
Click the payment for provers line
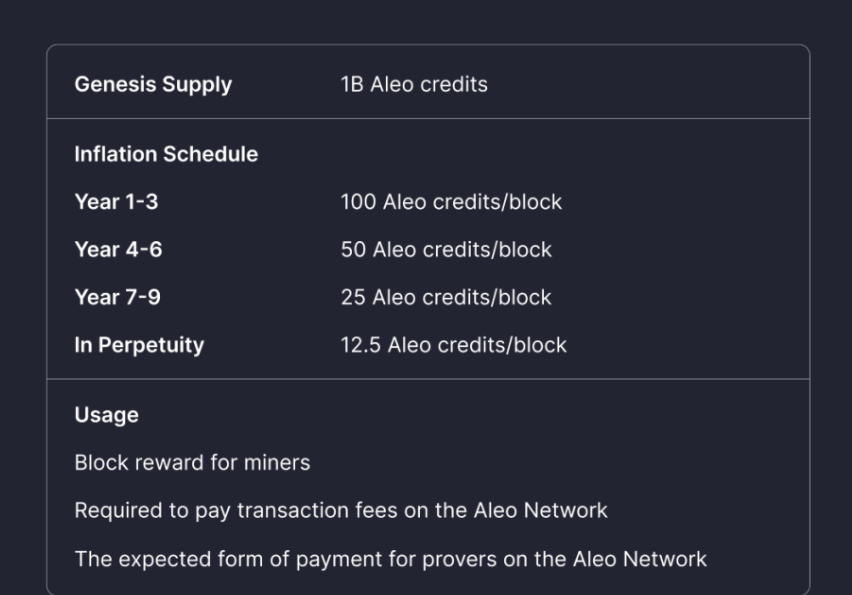tap(391, 560)
